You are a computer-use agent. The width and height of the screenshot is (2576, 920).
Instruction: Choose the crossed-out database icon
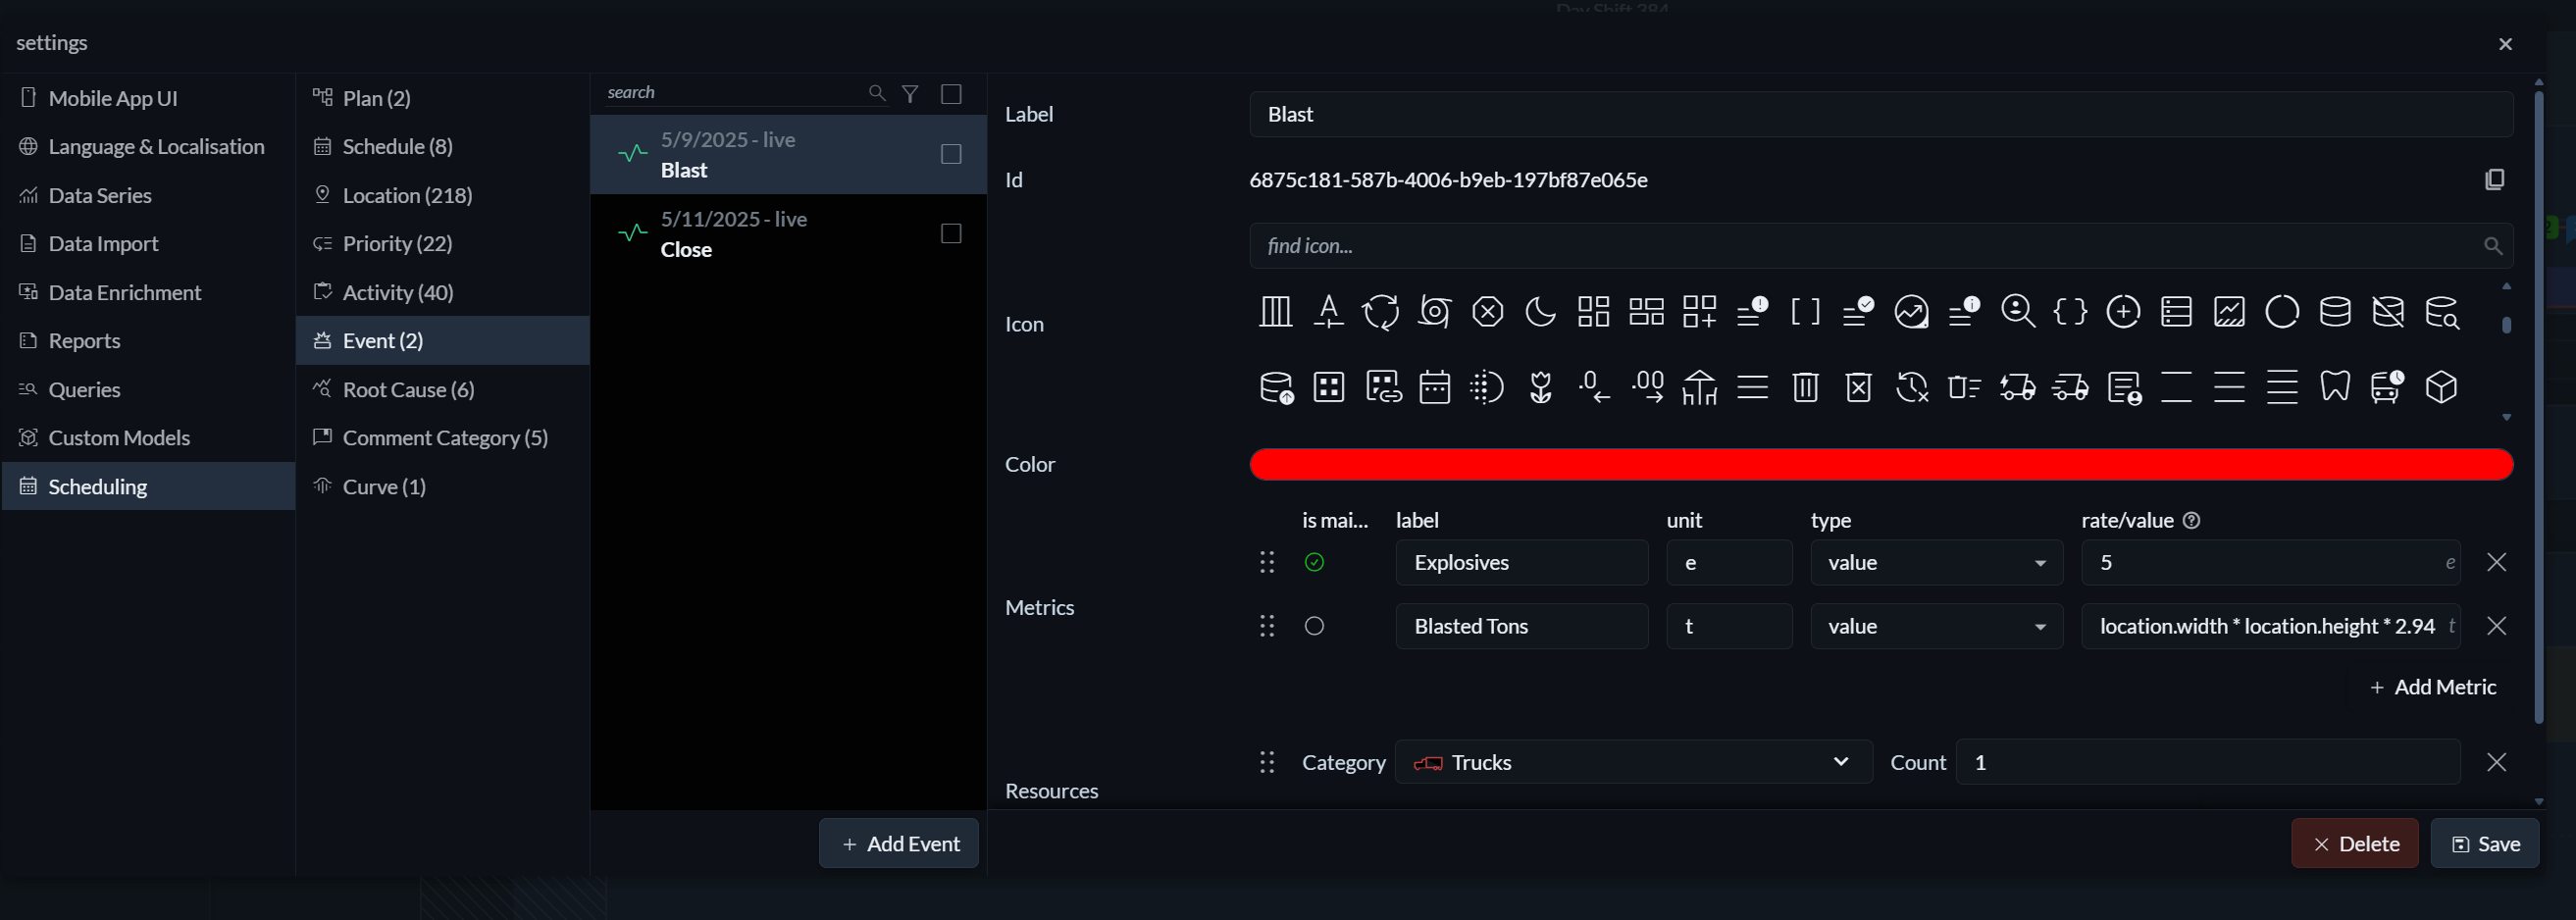point(2388,312)
